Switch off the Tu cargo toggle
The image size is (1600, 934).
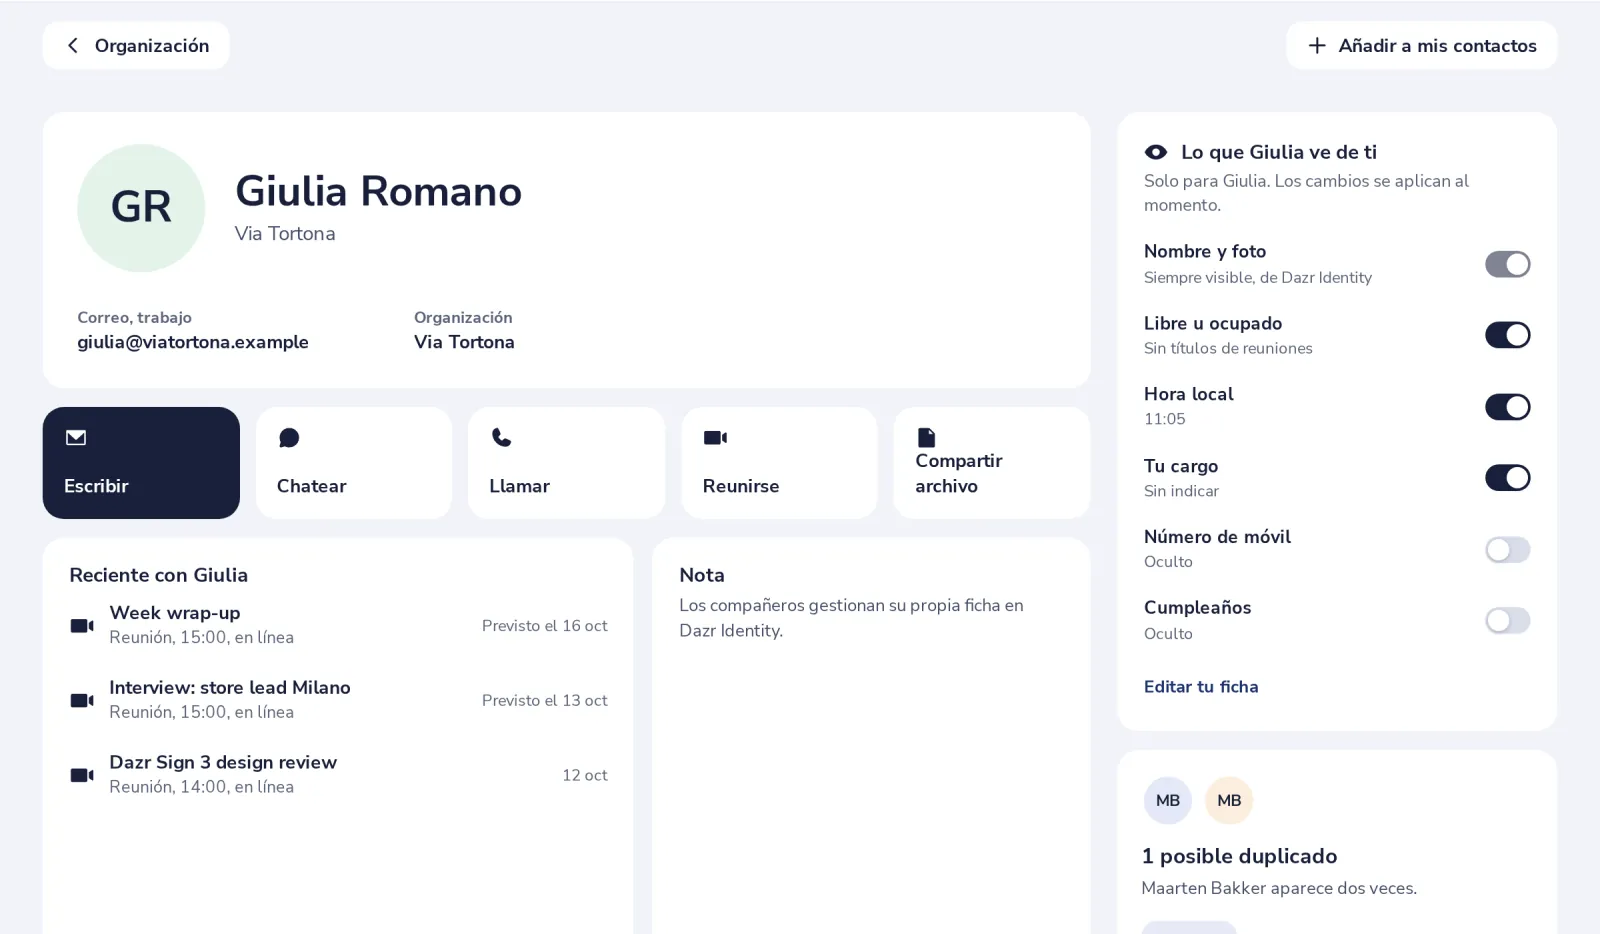point(1508,478)
